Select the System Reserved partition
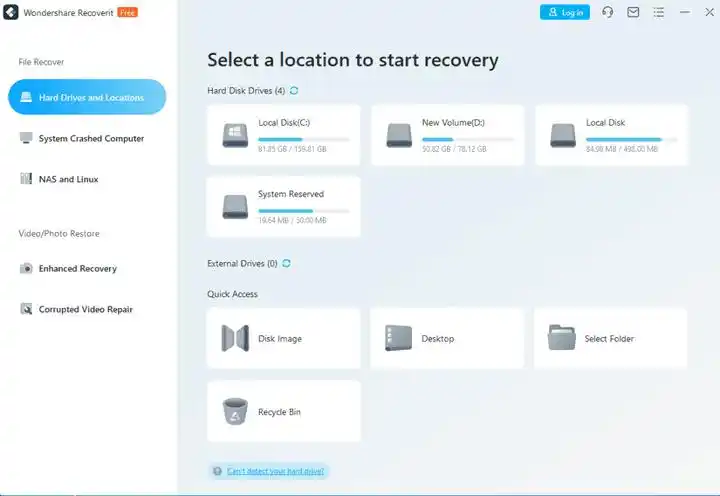Screen dimensions: 720x496 284,207
